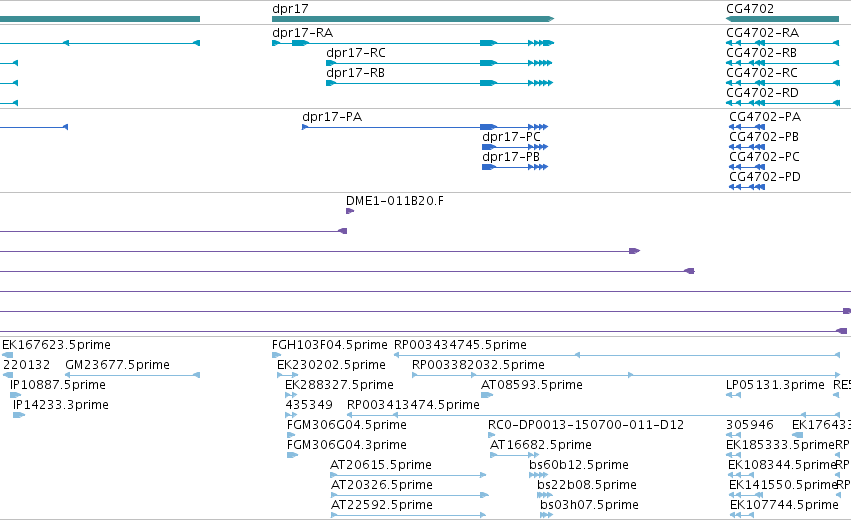Choose the LP05131.3prime EST
851x520 pixels.
733,395
